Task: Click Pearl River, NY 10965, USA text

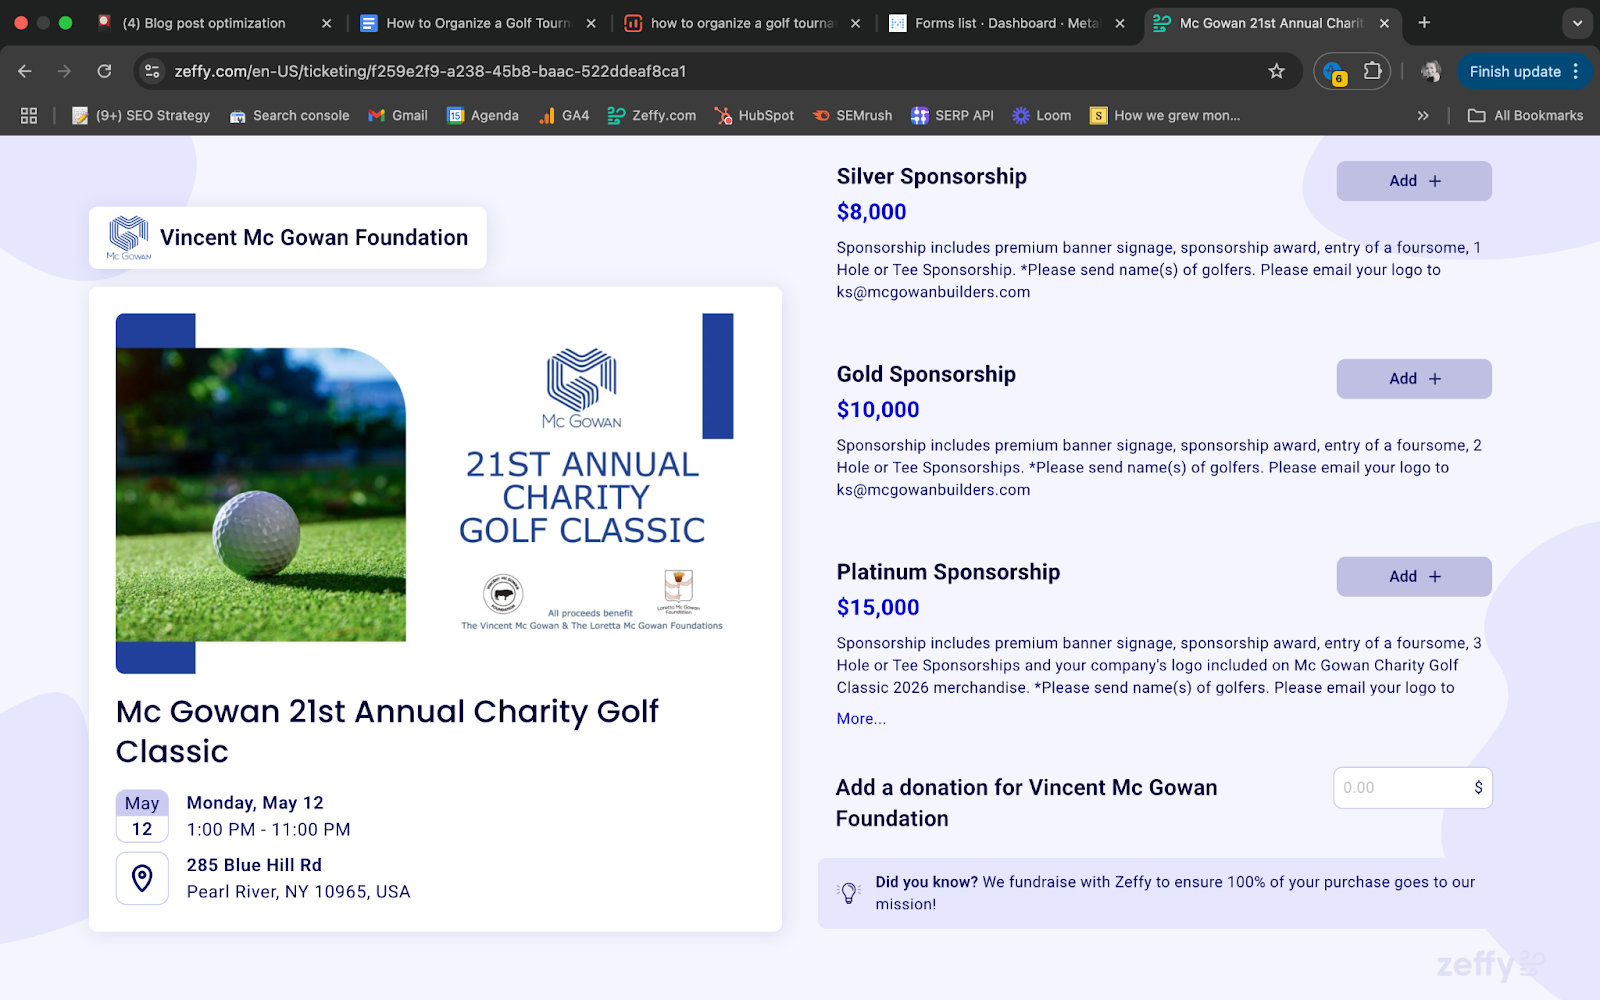Action: [x=298, y=892]
